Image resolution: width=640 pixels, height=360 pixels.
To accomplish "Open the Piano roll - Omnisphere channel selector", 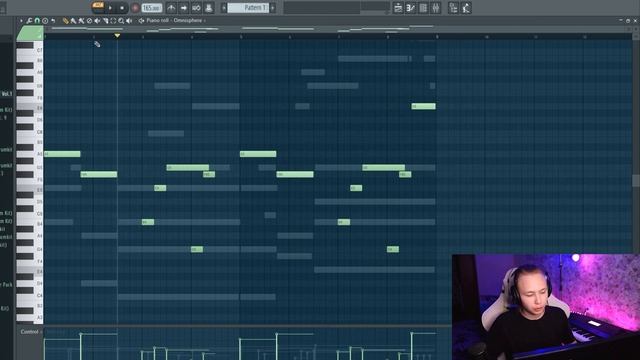I will pyautogui.click(x=174, y=20).
